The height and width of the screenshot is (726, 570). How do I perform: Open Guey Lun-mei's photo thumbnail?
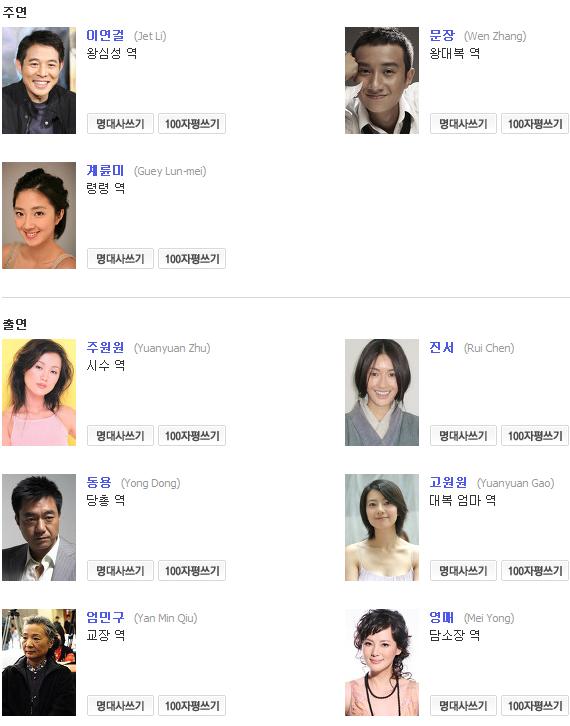click(39, 215)
